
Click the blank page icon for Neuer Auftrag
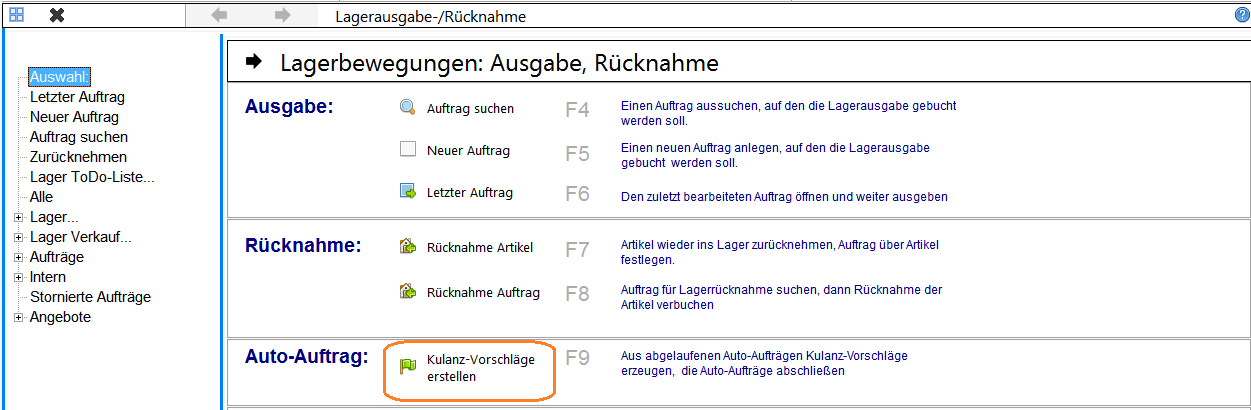coord(407,150)
